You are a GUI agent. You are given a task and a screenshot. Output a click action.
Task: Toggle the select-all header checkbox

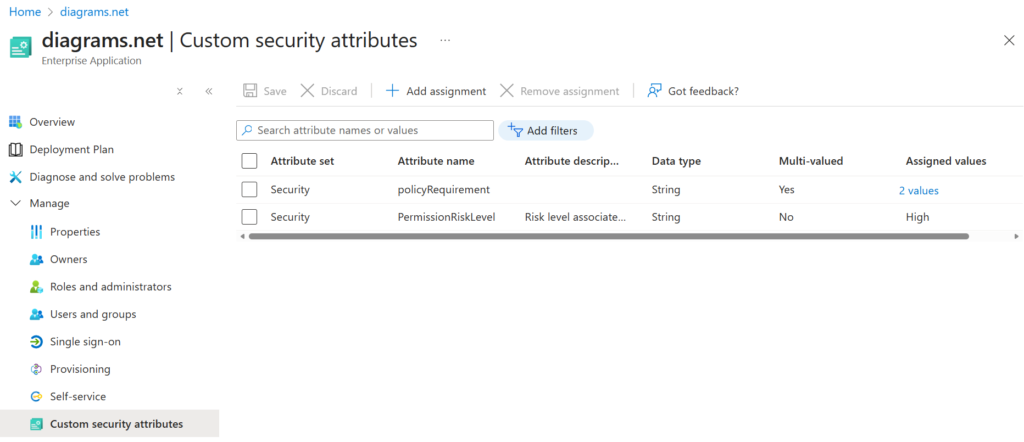click(x=250, y=161)
